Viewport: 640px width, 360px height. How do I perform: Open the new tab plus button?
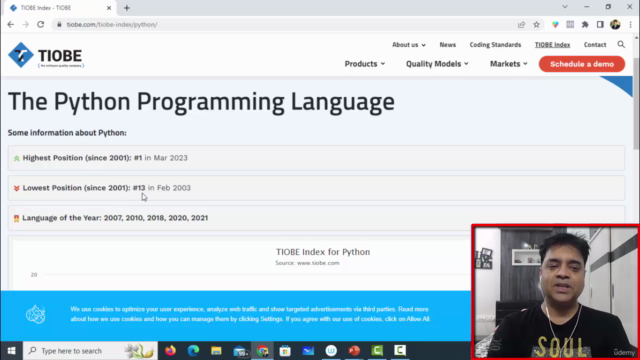tap(127, 8)
